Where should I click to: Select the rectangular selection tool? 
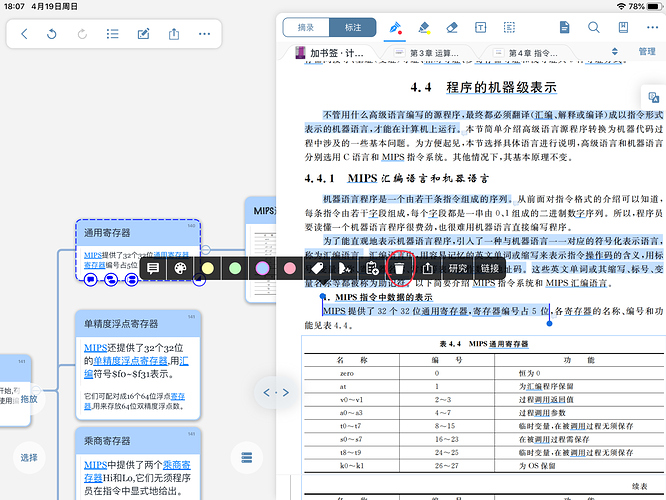509,28
